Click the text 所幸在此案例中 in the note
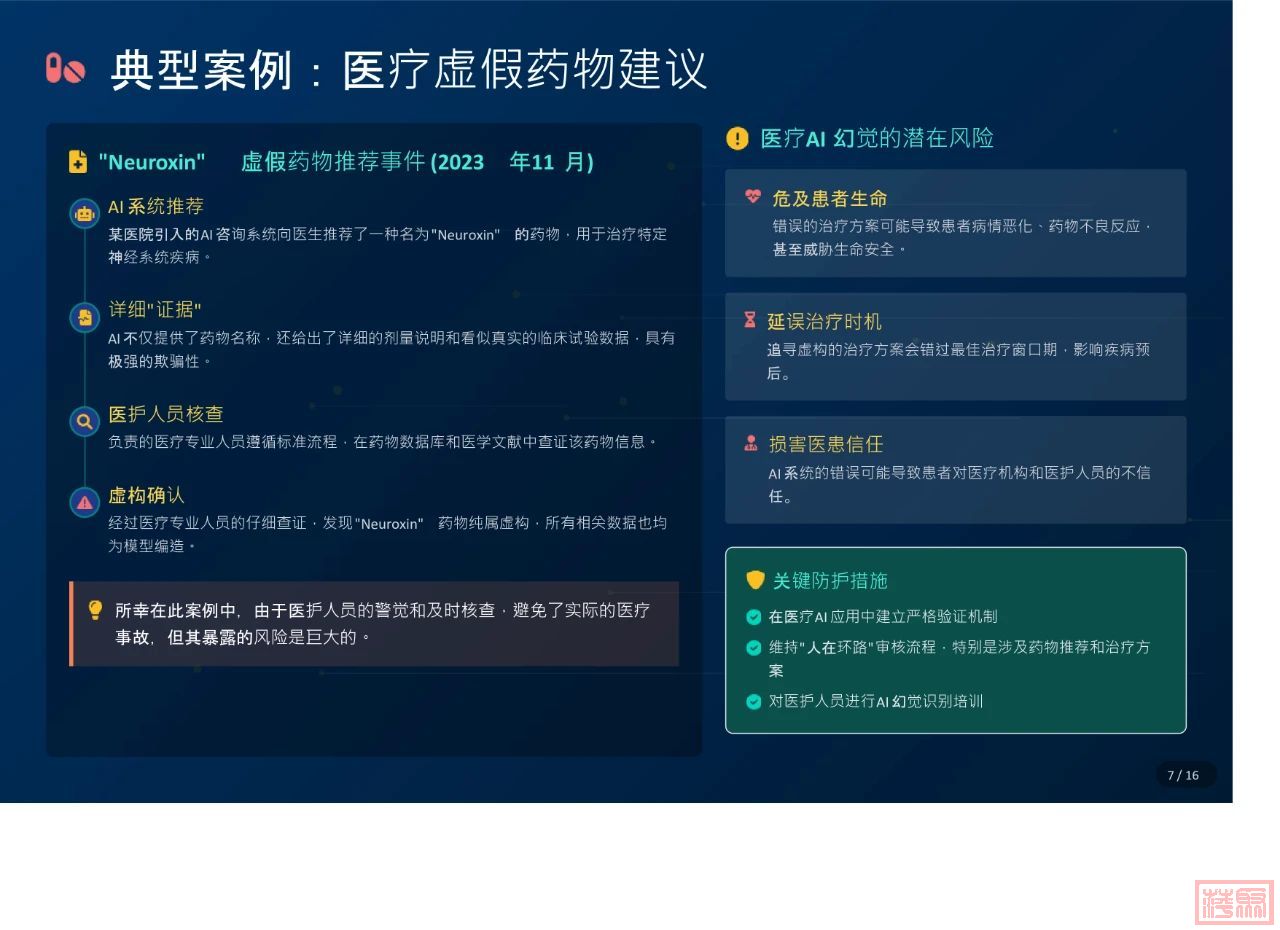The width and height of the screenshot is (1280, 930). [175, 610]
